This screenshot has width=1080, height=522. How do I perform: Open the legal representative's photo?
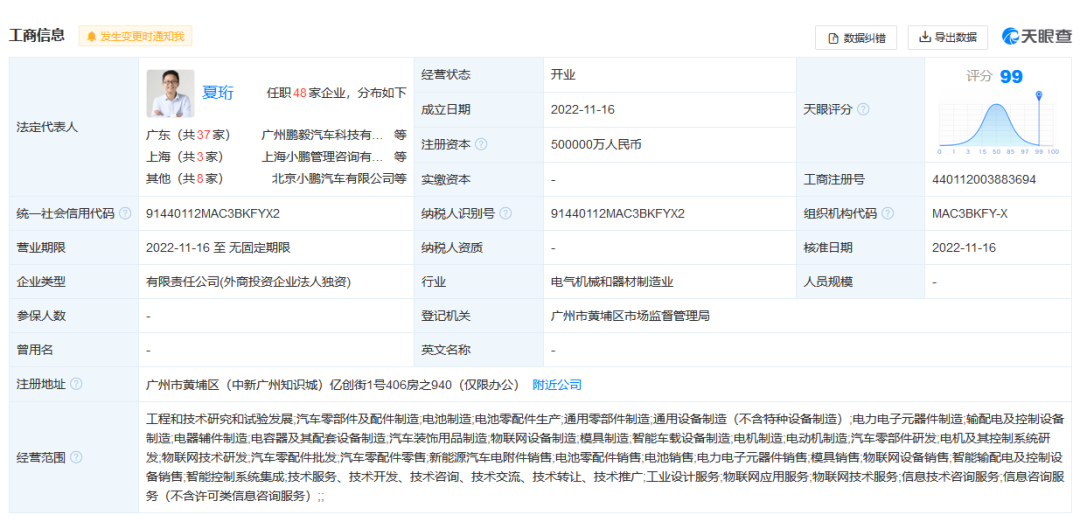(x=170, y=94)
